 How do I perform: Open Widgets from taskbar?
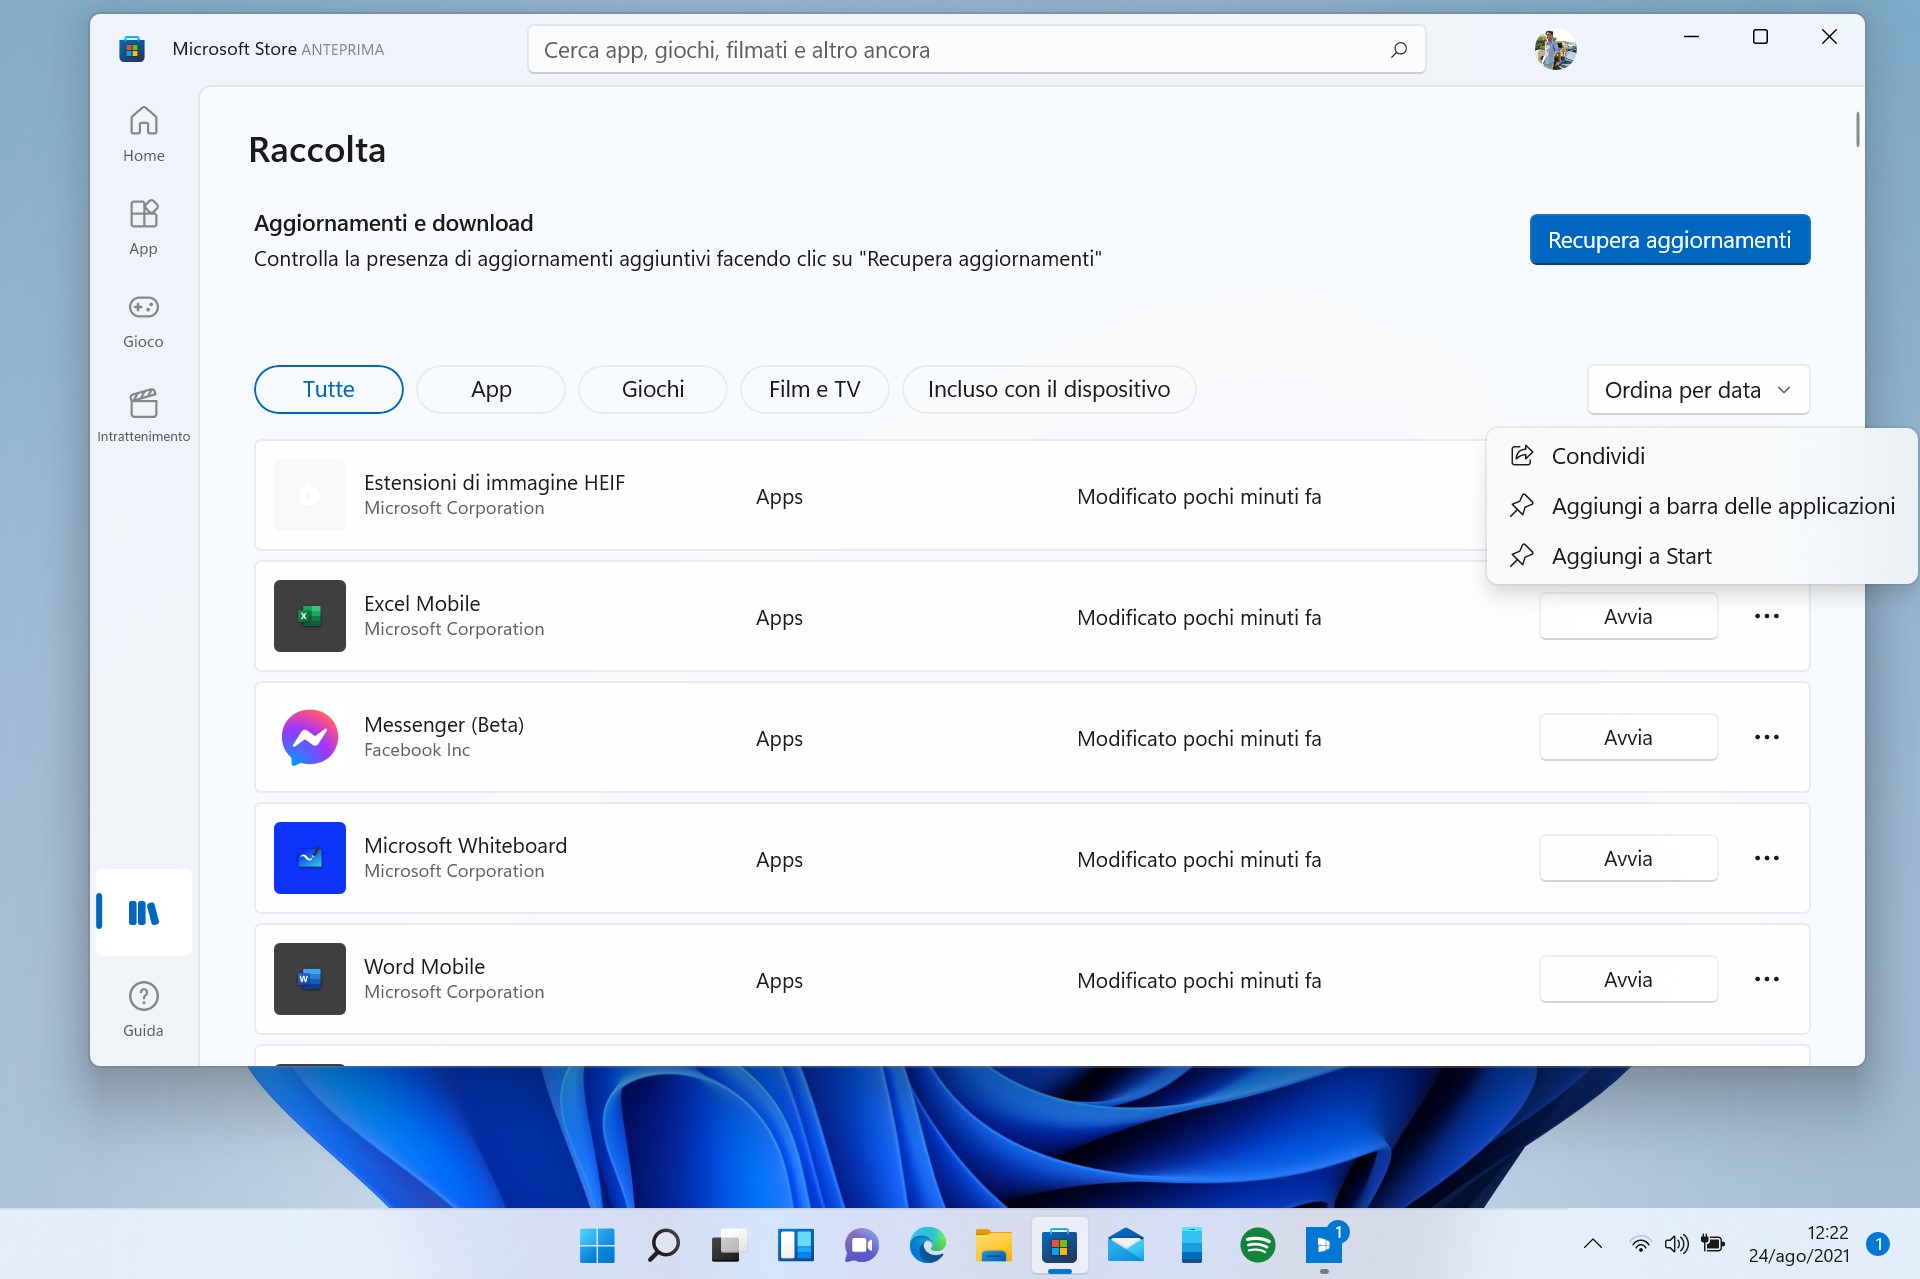(x=795, y=1245)
